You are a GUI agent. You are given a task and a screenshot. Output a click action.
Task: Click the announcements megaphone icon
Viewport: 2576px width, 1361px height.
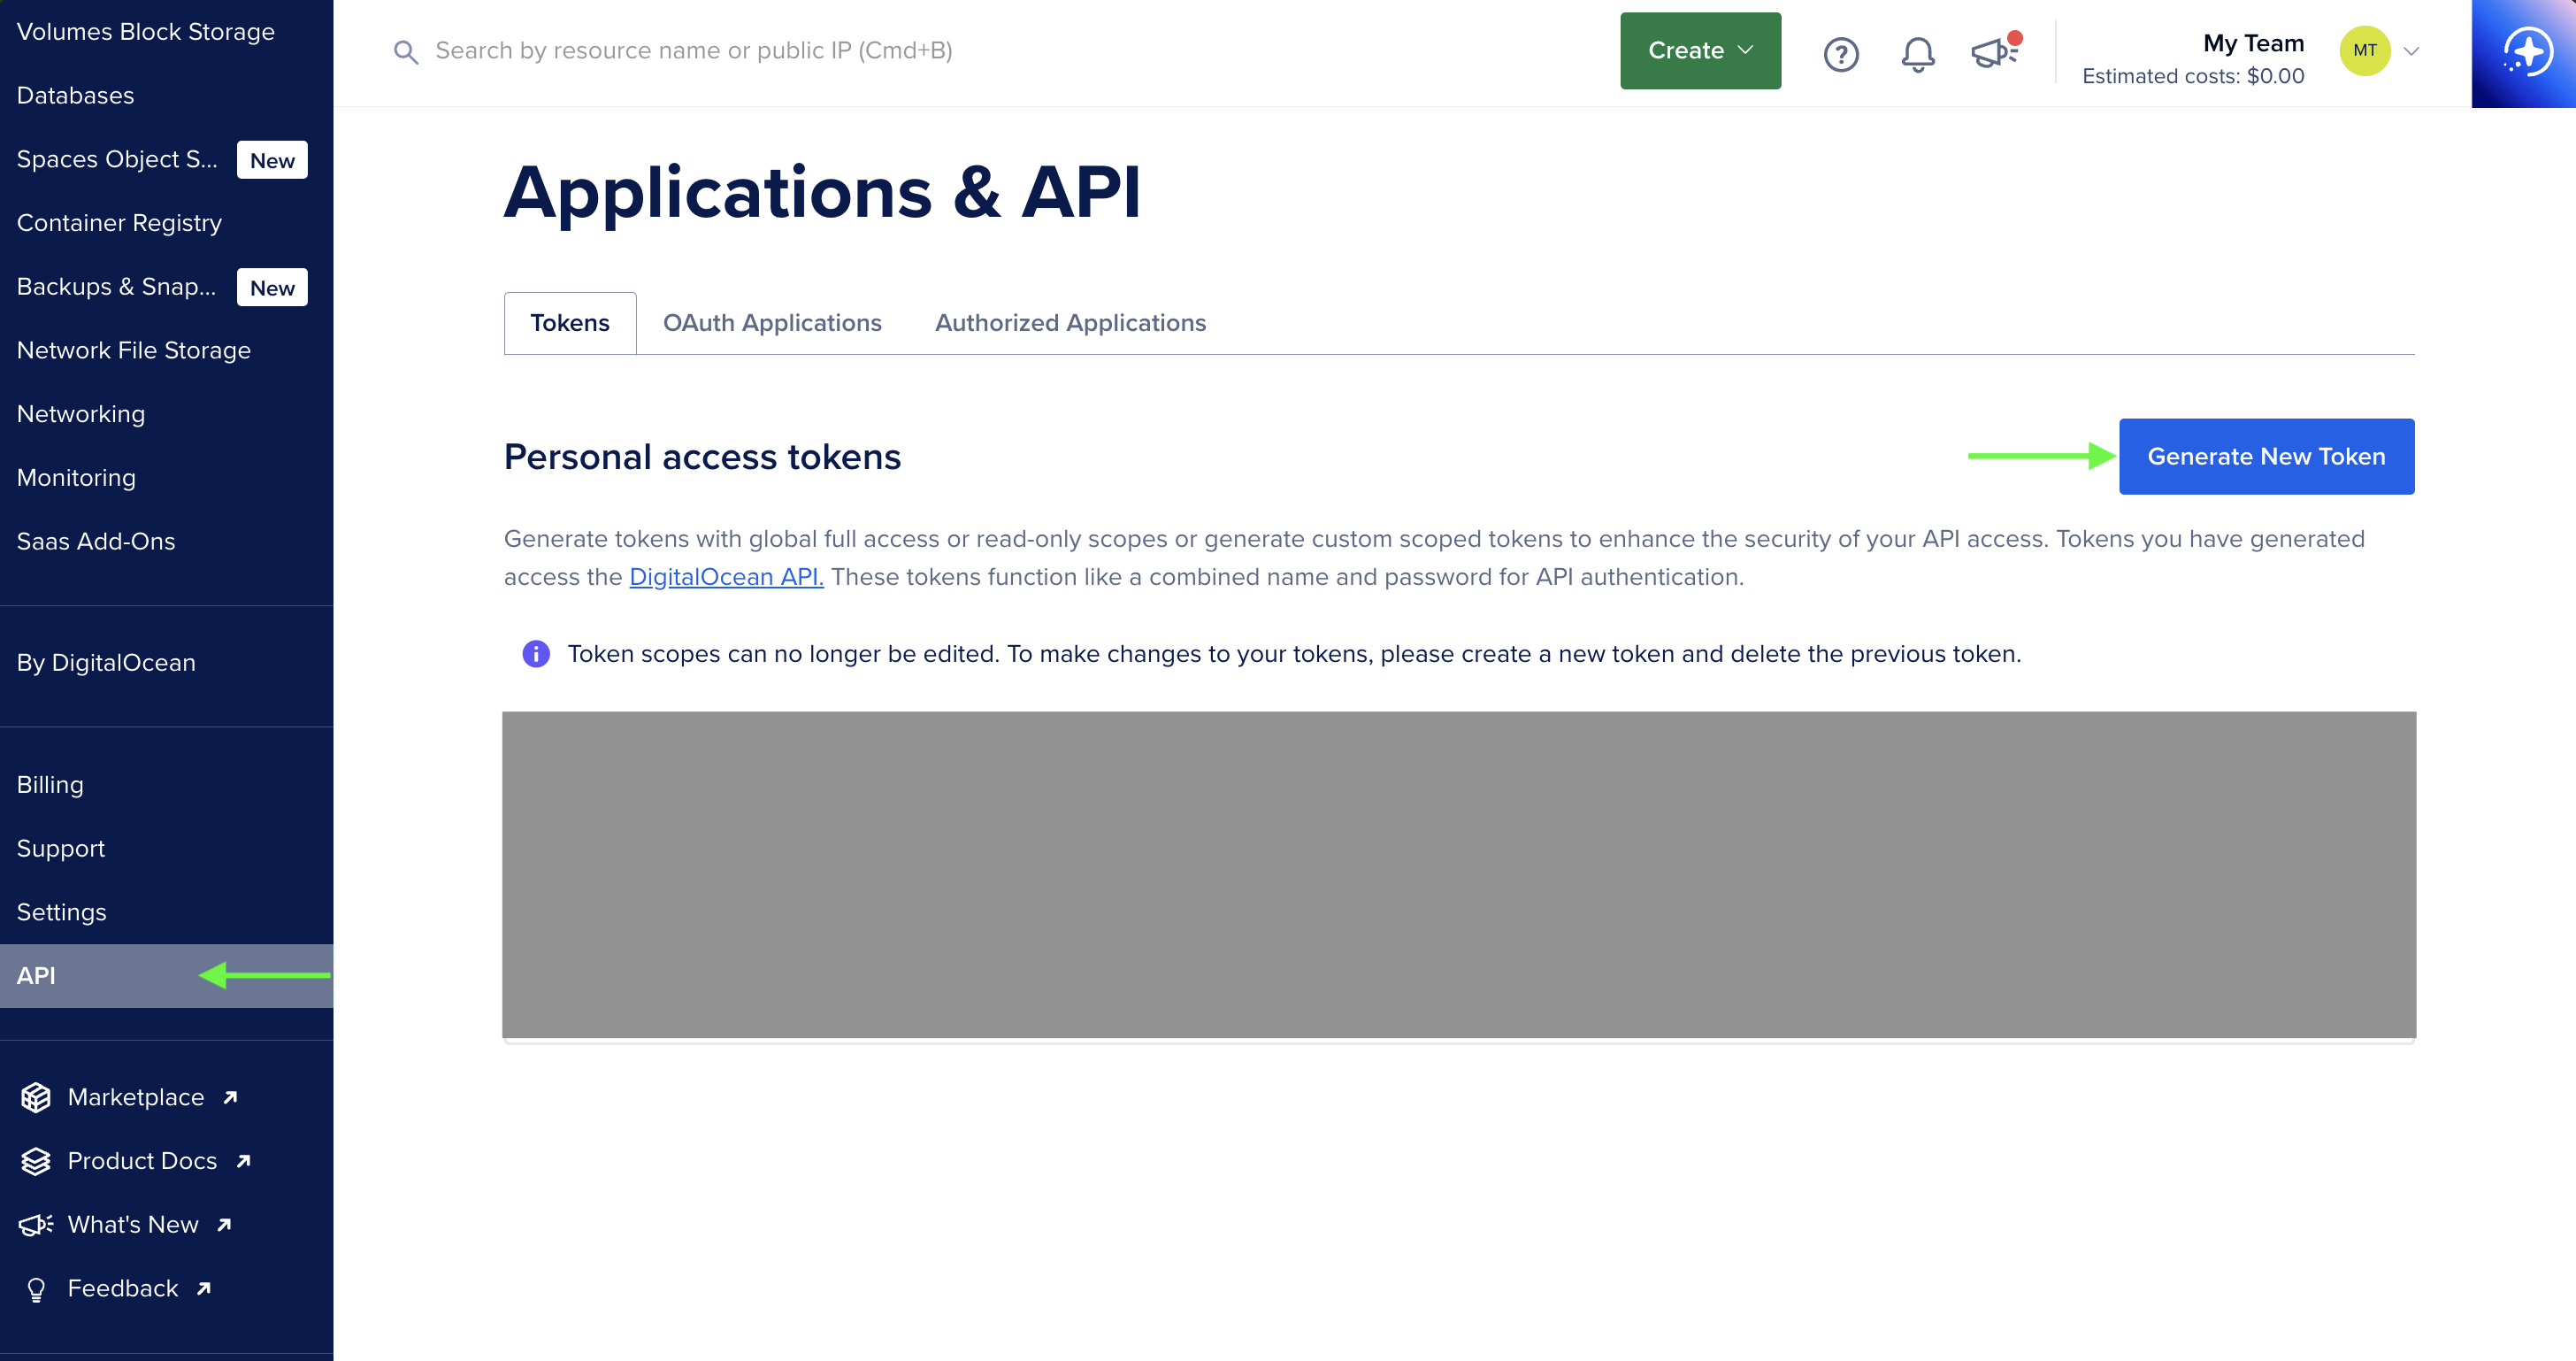tap(1993, 52)
